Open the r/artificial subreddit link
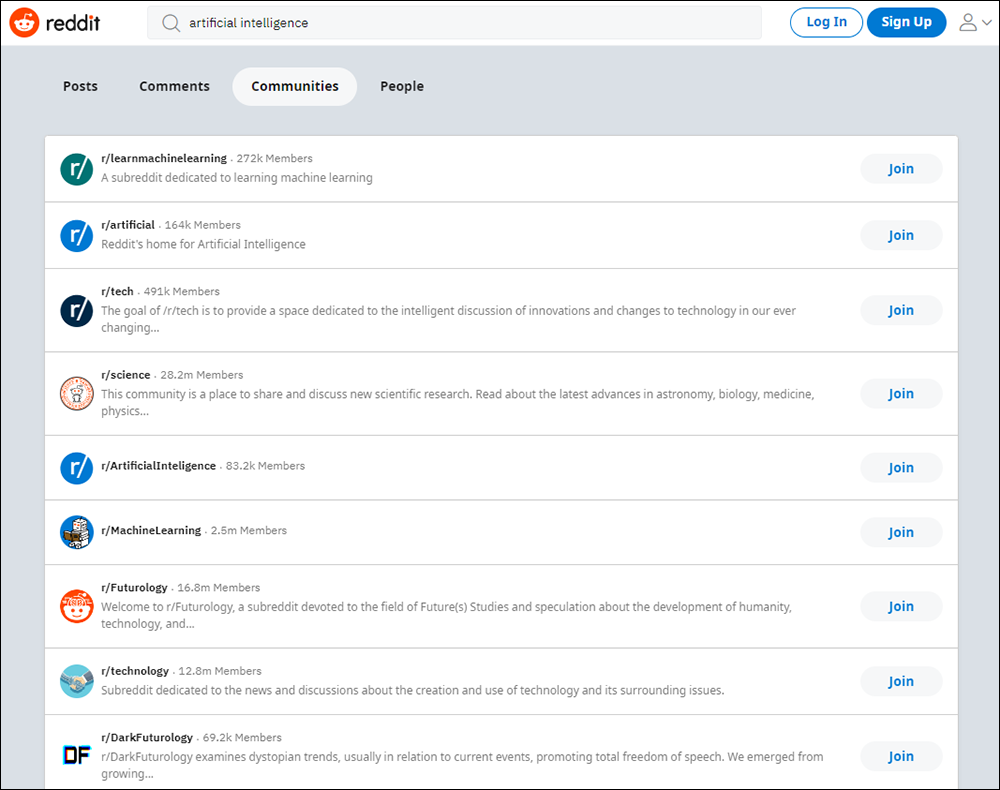The image size is (1000, 790). pos(128,224)
